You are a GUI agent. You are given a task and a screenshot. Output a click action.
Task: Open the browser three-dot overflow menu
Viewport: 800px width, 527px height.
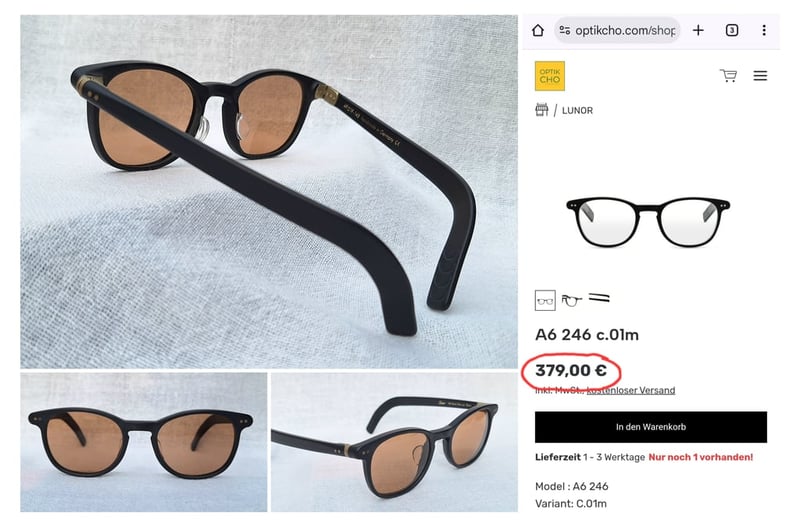tap(764, 30)
